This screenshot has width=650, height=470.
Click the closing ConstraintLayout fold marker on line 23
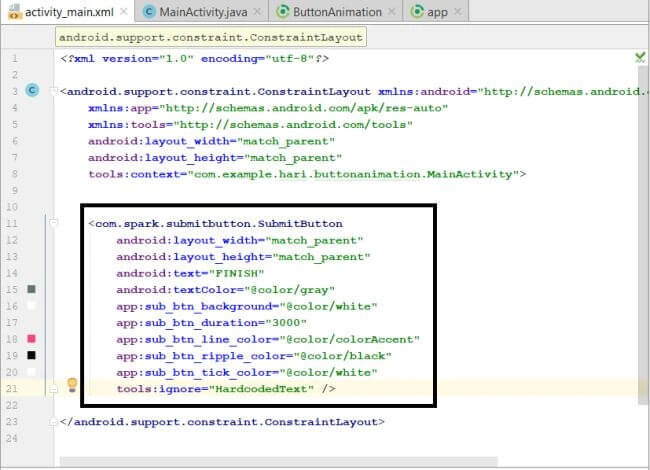53,422
